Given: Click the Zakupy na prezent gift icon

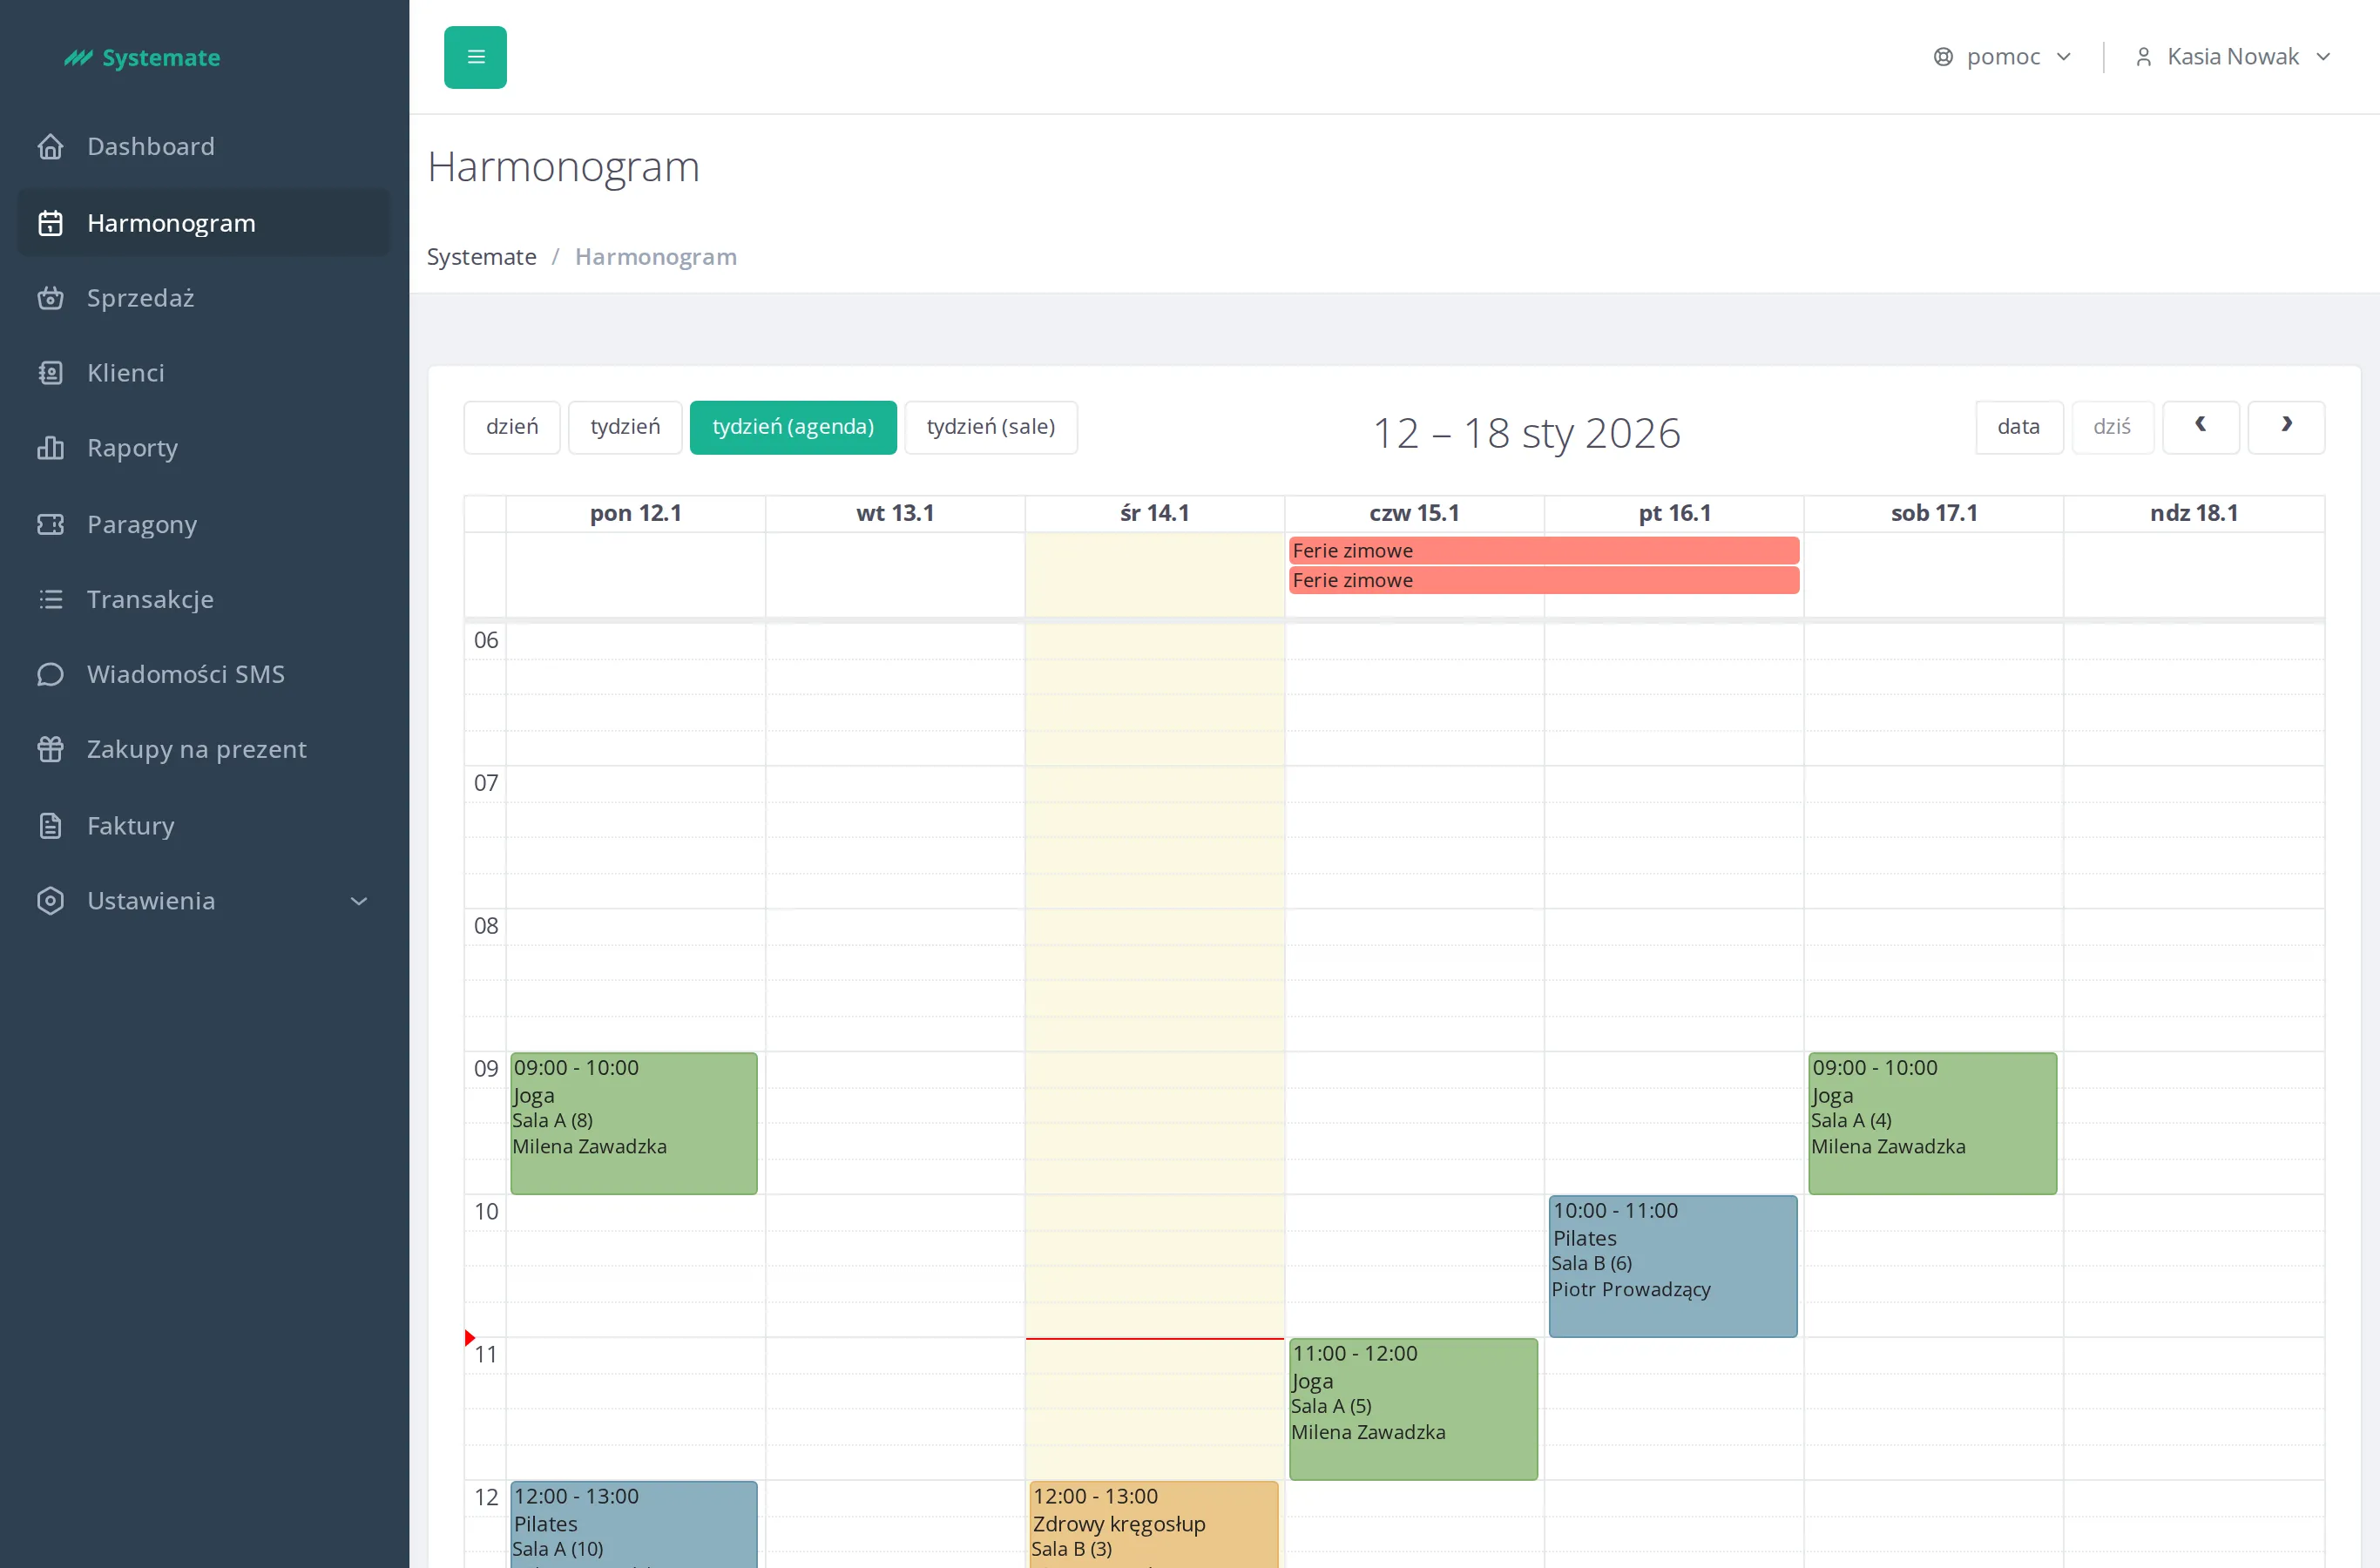Looking at the screenshot, I should [50, 749].
